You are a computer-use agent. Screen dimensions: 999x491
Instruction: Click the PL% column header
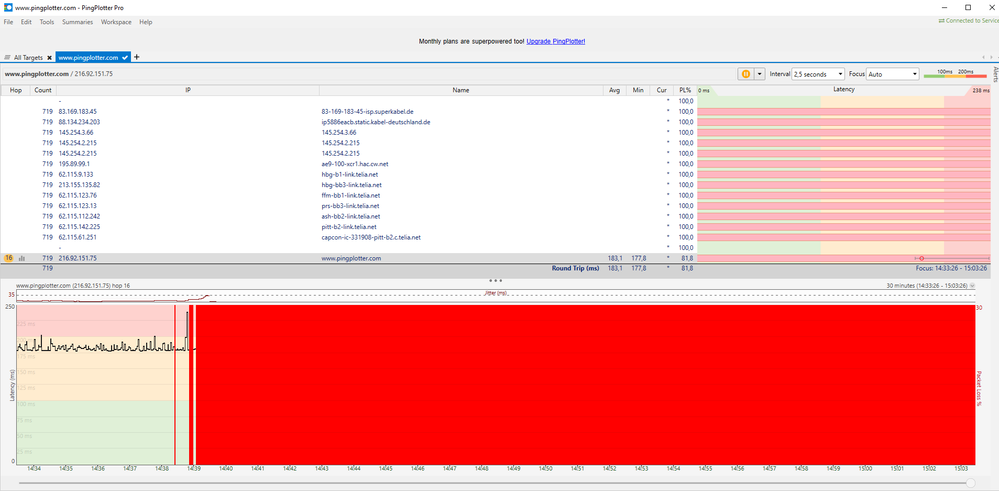click(x=685, y=90)
